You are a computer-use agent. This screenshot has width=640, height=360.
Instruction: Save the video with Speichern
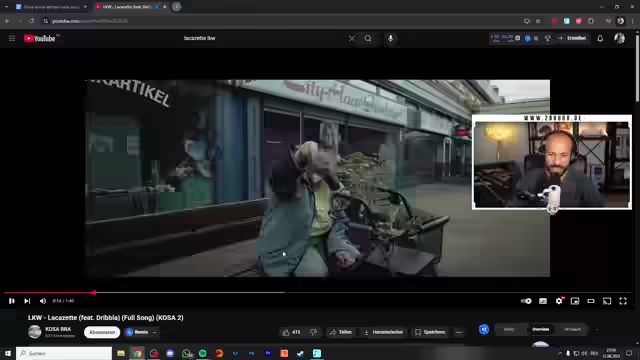[430, 332]
